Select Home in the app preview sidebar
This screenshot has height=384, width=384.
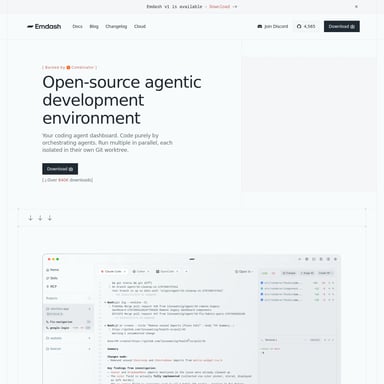click(x=53, y=270)
